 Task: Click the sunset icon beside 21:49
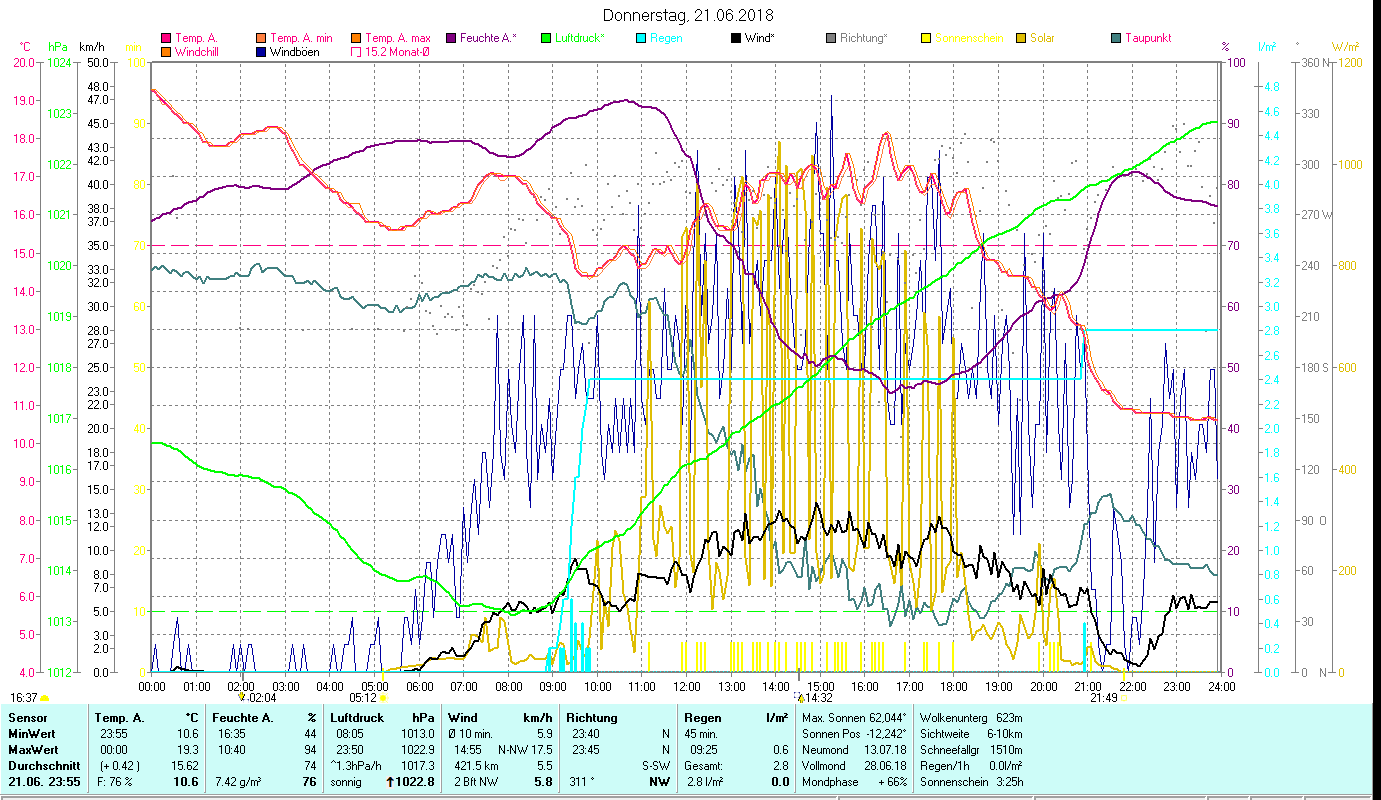(1124, 698)
